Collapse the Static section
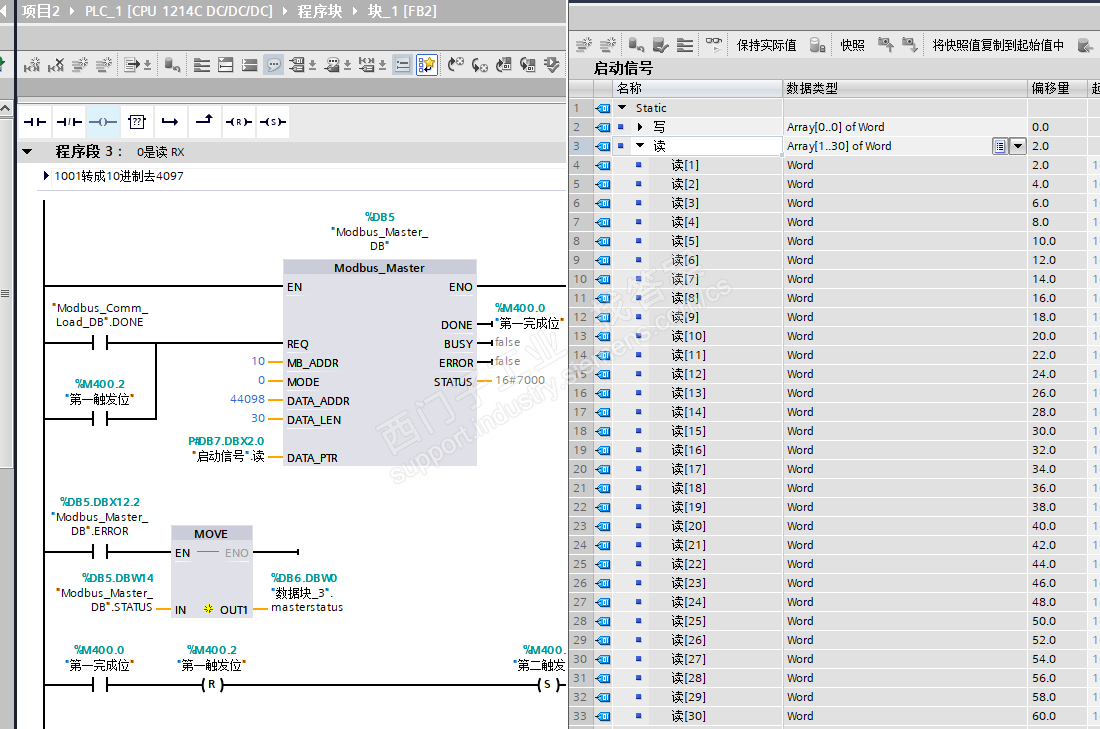 click(x=622, y=108)
